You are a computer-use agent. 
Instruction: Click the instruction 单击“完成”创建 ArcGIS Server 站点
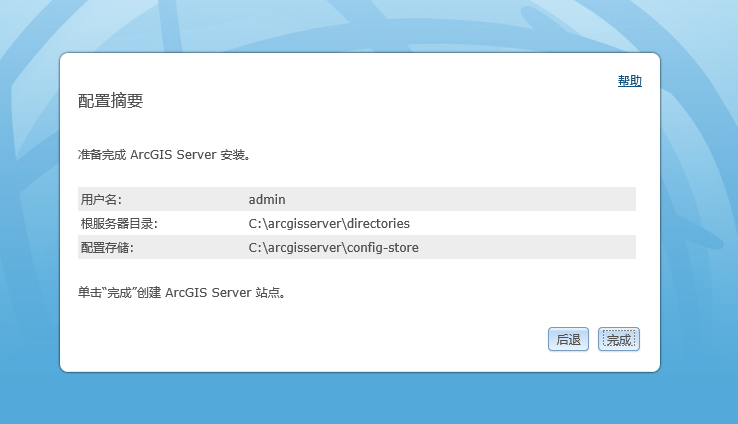(x=182, y=293)
